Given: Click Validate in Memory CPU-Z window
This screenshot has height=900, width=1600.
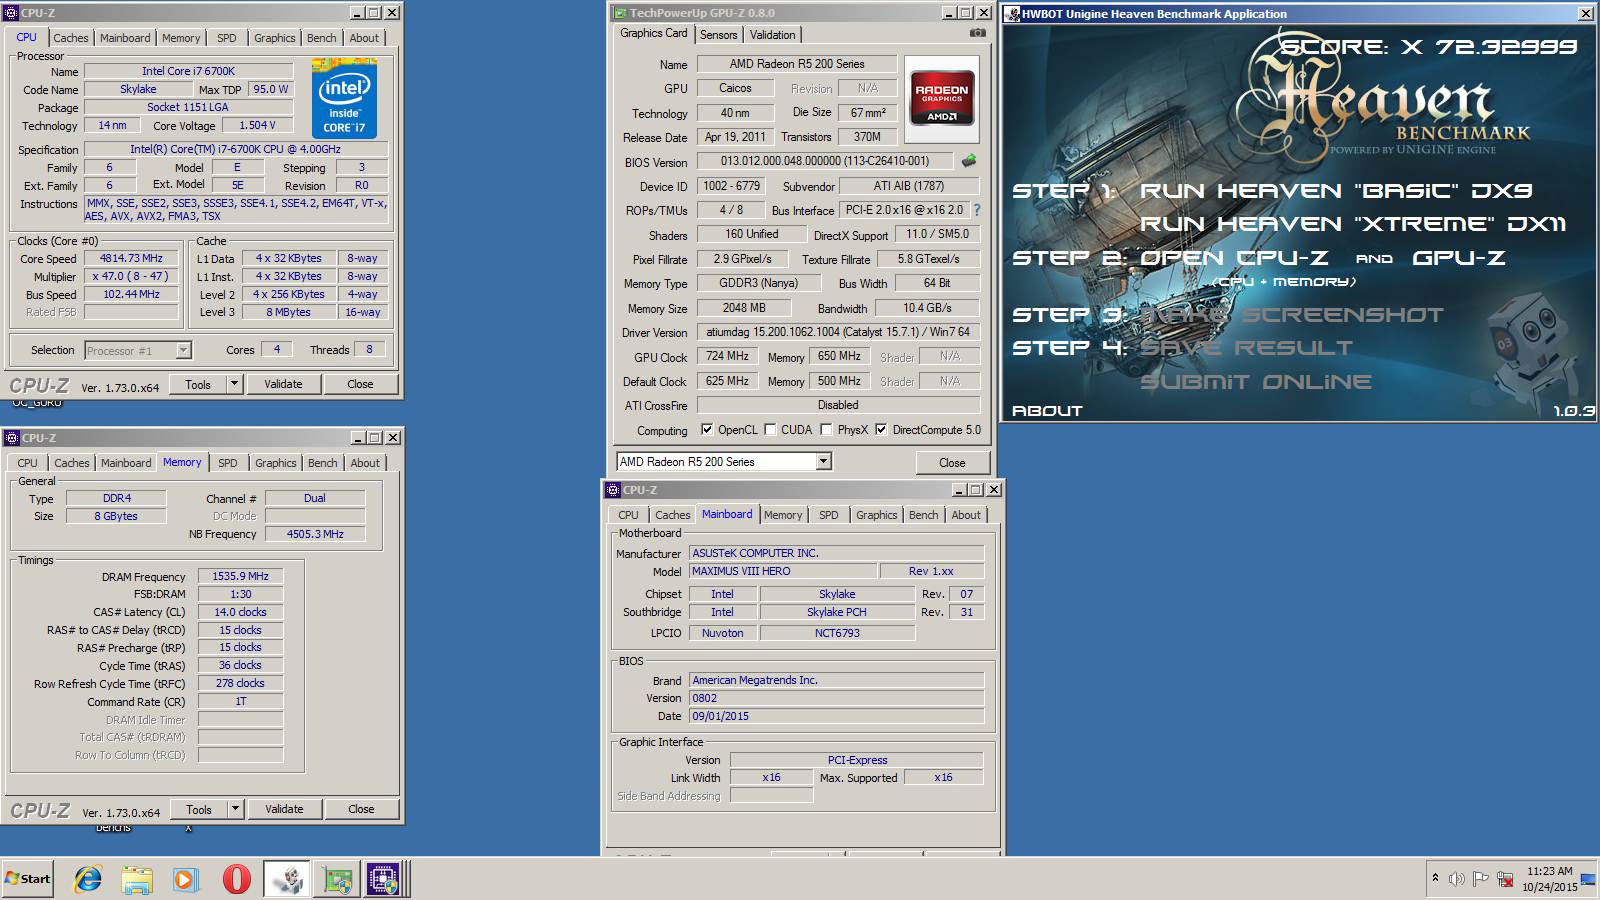Looking at the screenshot, I should [284, 809].
